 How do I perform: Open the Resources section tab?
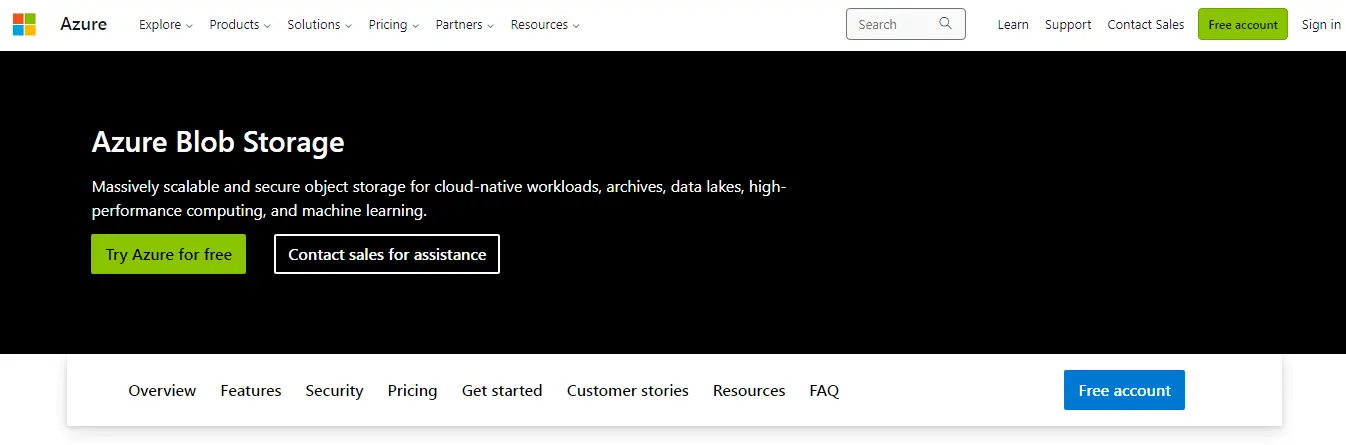click(x=749, y=390)
